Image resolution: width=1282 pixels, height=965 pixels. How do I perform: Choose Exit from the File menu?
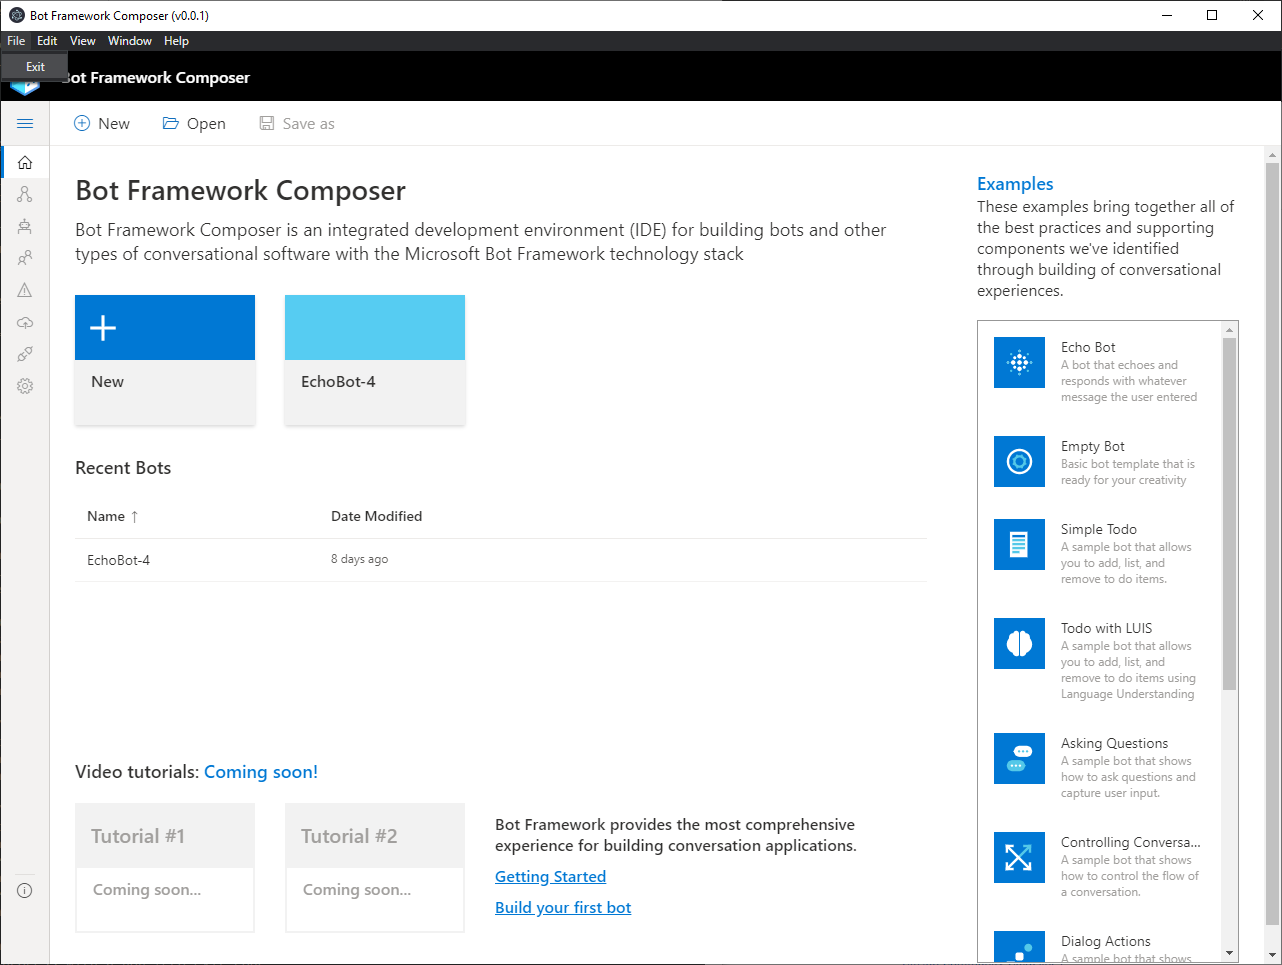coord(35,66)
